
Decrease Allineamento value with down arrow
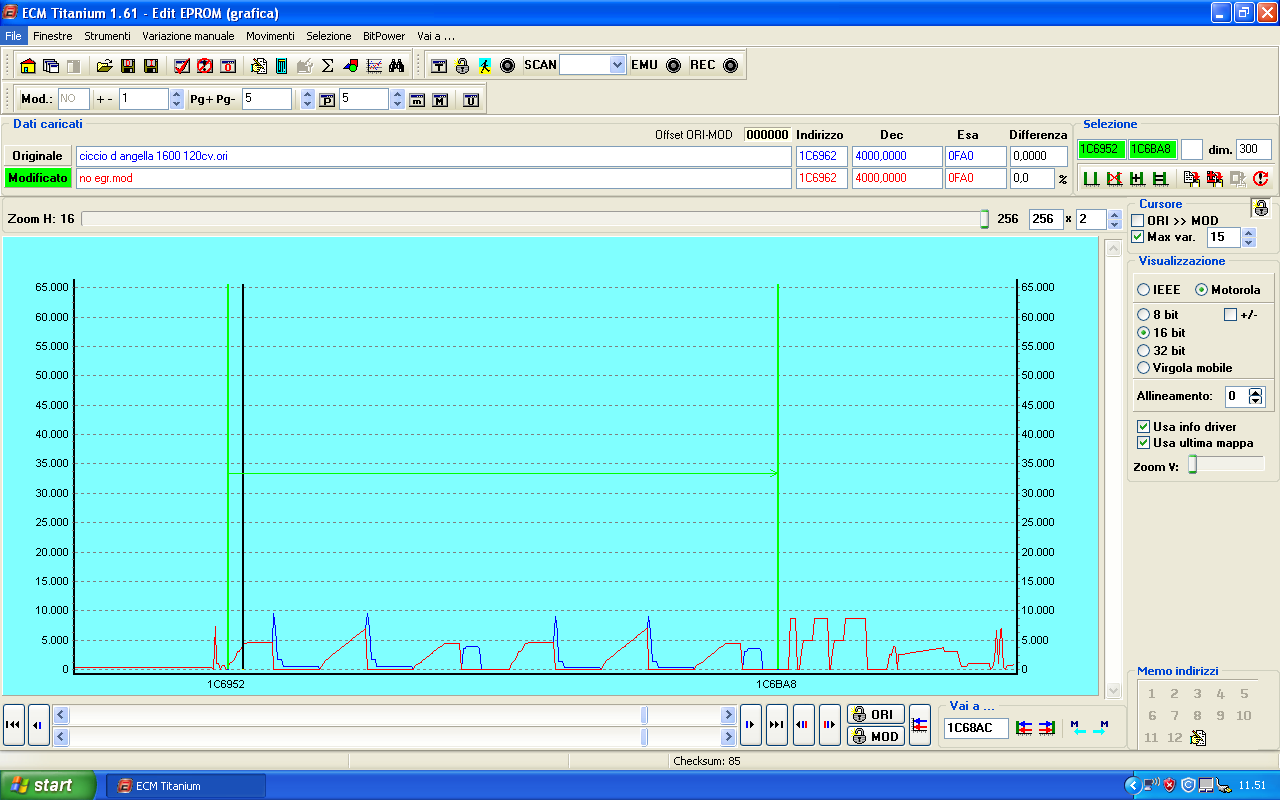[1256, 401]
